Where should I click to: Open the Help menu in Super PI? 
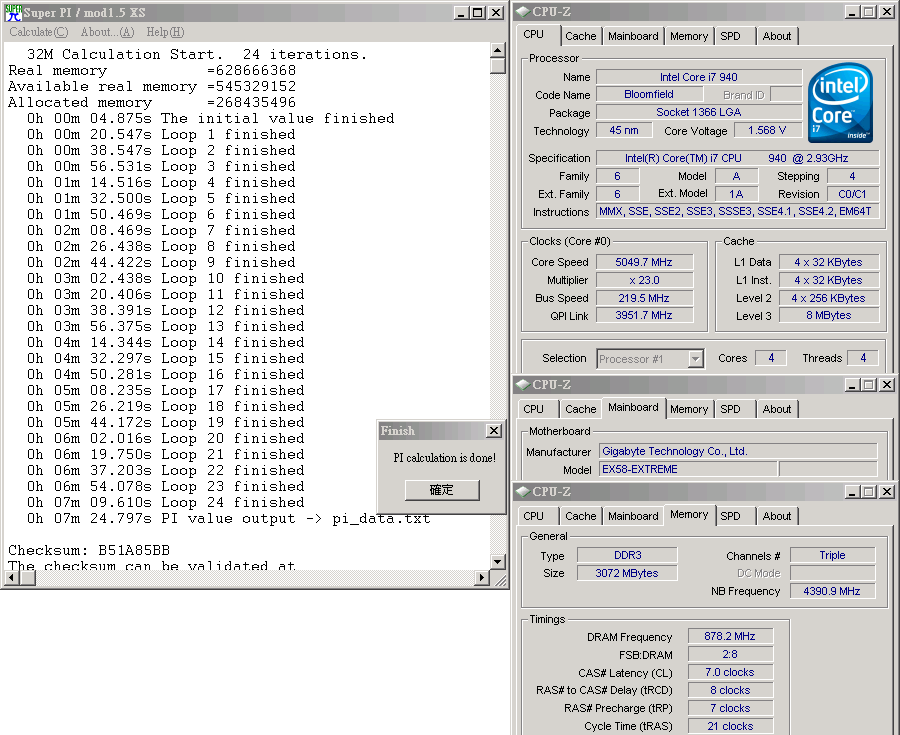[x=165, y=32]
